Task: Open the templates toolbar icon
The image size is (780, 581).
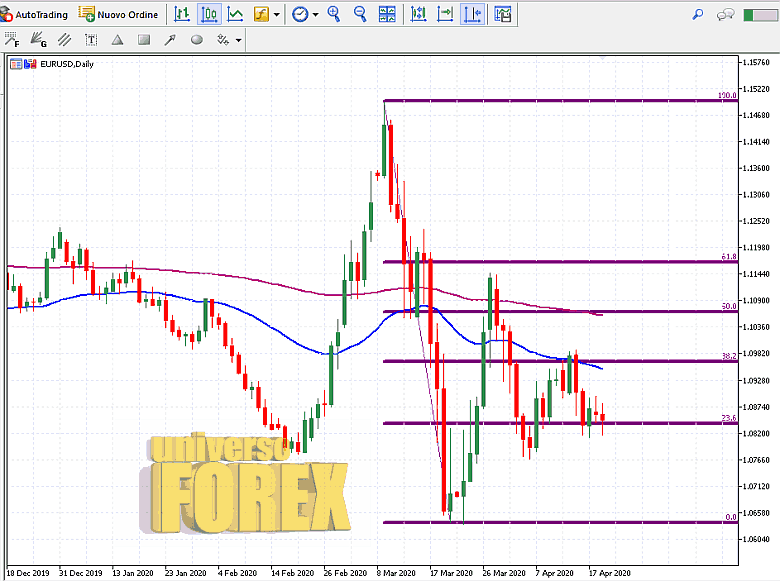Action: 502,14
